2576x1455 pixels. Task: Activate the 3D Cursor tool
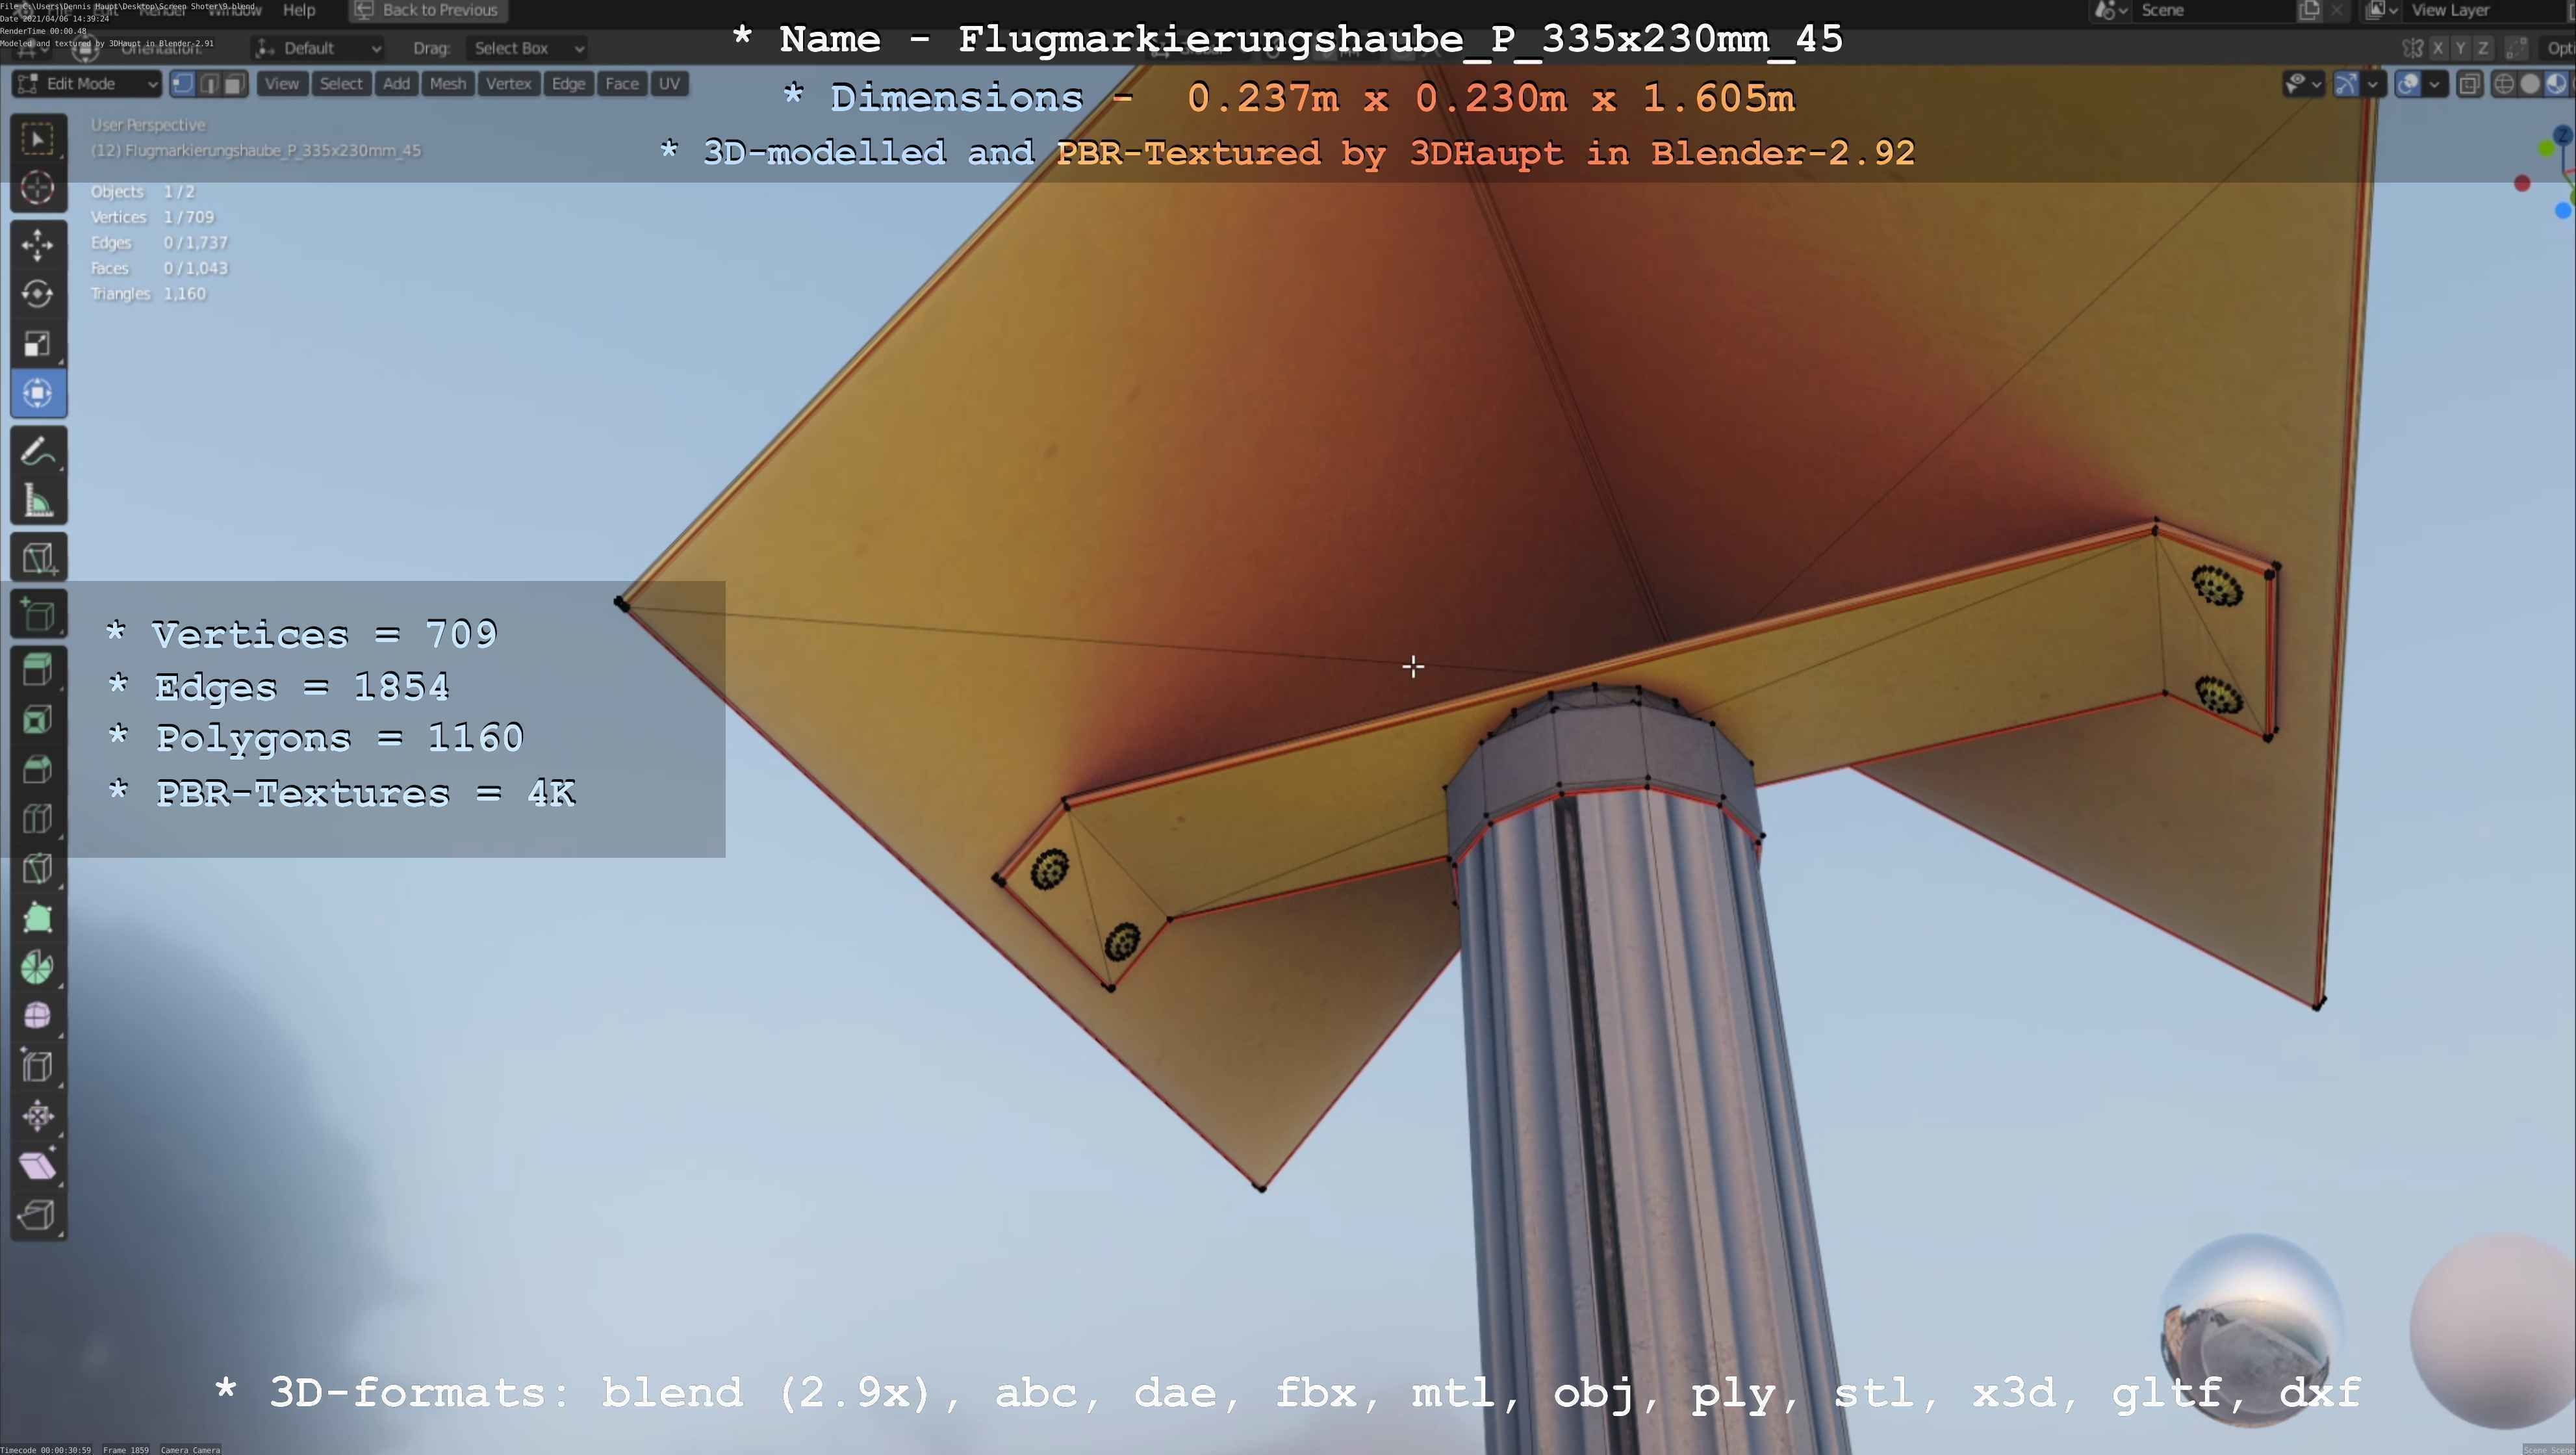(x=38, y=188)
